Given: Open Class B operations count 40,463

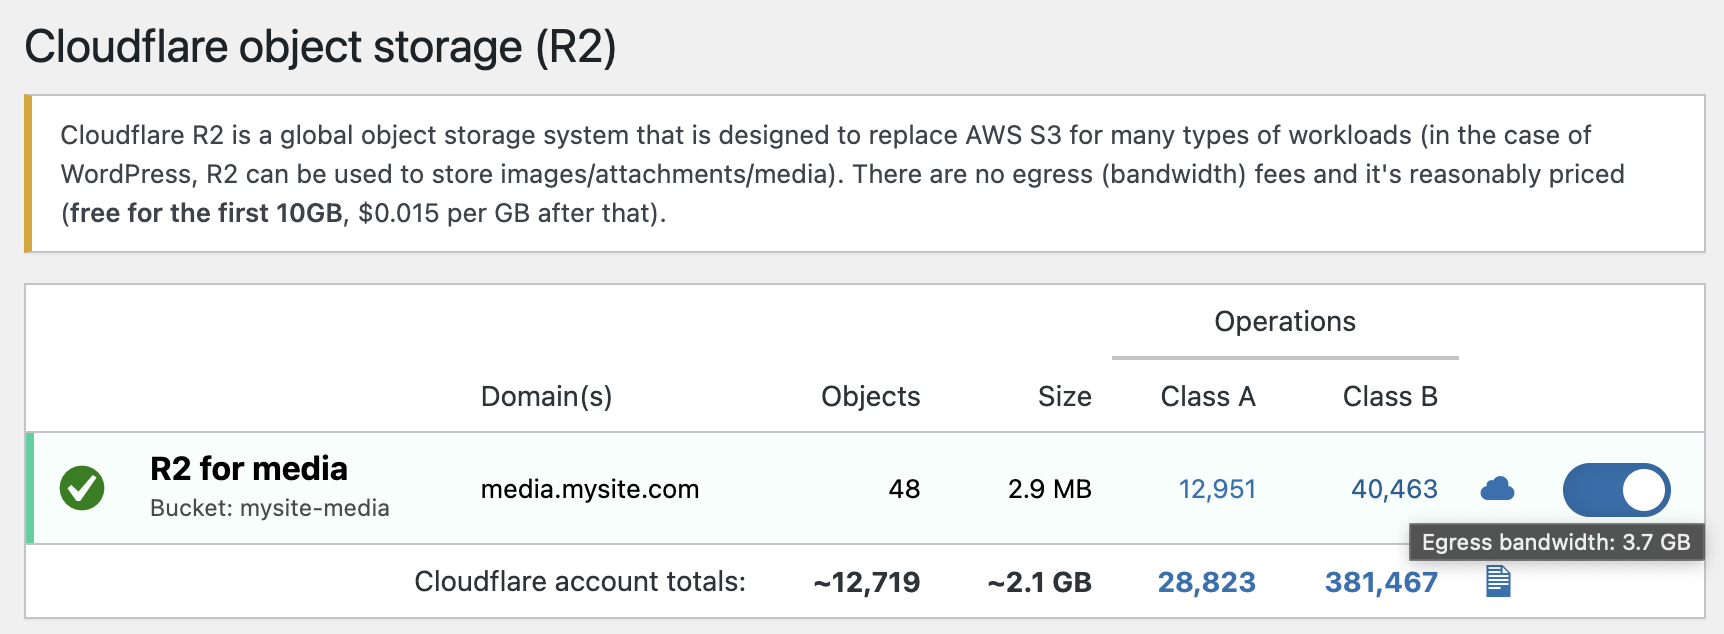Looking at the screenshot, I should [x=1394, y=489].
